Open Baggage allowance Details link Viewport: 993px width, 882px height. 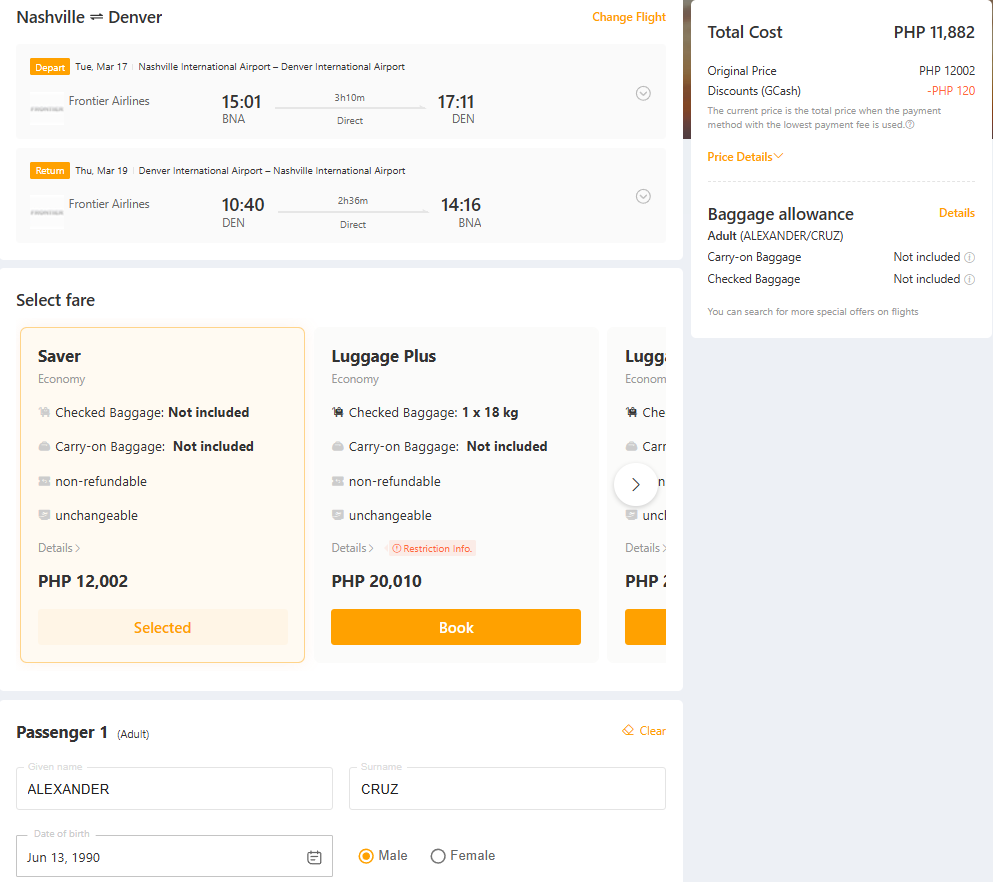956,213
